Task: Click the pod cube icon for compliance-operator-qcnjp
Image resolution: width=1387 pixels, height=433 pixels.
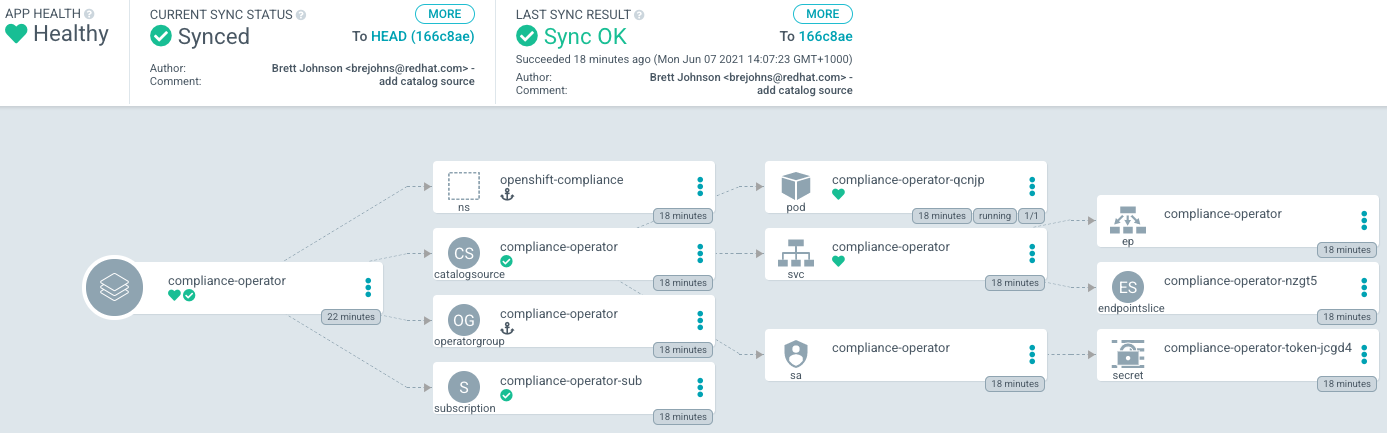Action: tap(796, 186)
